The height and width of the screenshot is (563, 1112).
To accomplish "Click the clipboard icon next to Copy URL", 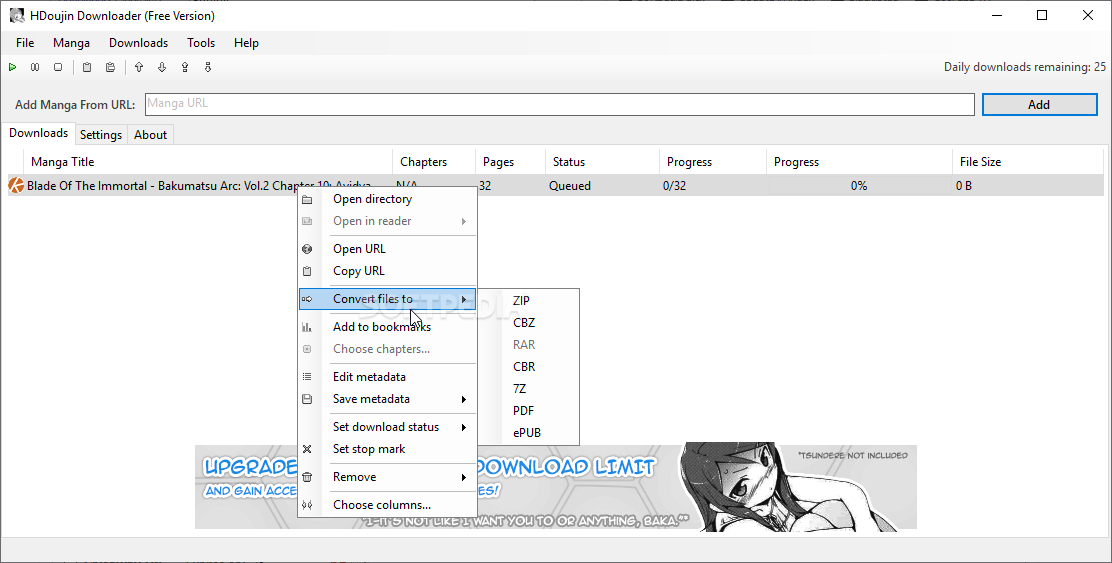I will coord(307,271).
